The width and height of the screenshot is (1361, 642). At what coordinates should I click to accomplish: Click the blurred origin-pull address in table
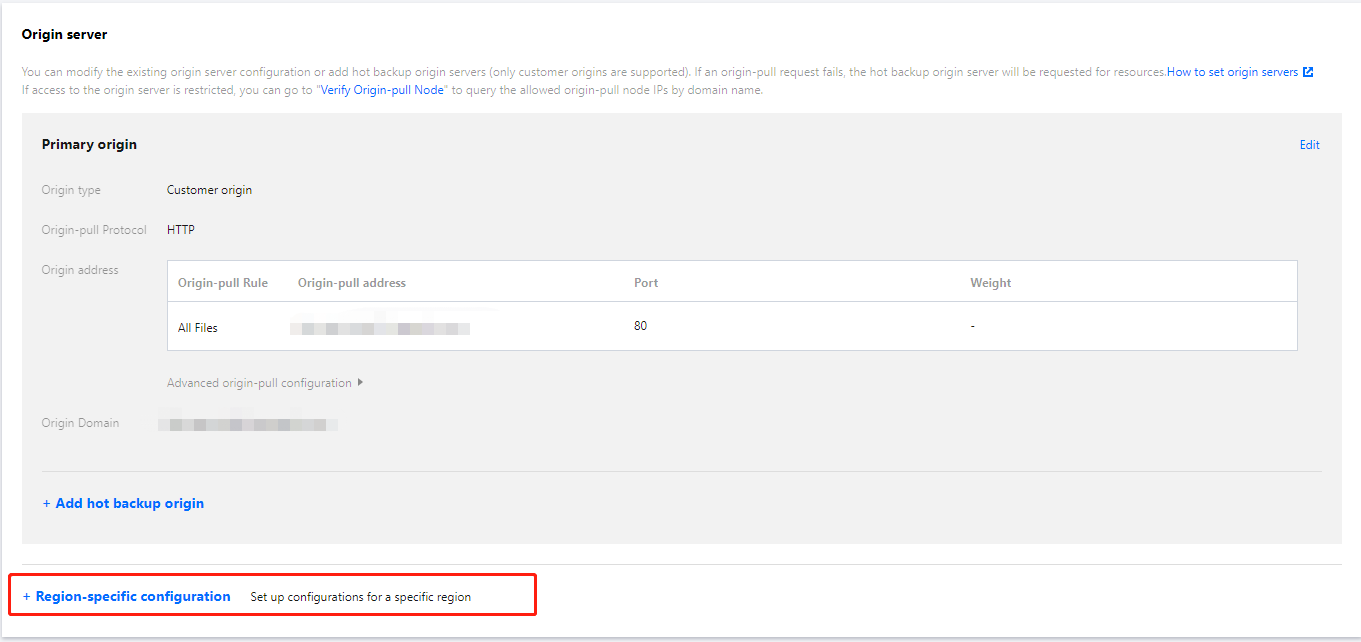click(x=380, y=327)
